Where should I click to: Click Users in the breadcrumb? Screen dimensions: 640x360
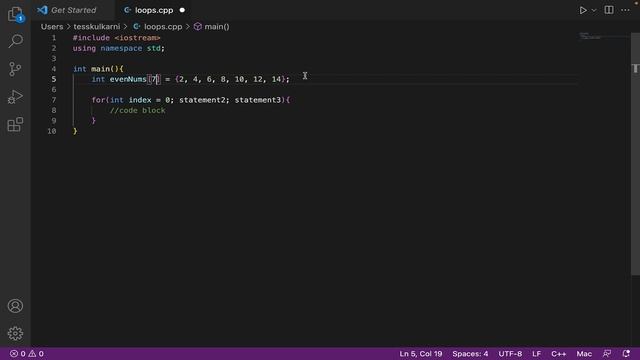pyautogui.click(x=52, y=27)
